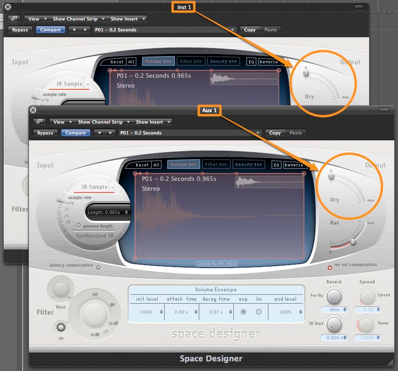
Task: Open View dropdown in Aux 1 window
Action: pyautogui.click(x=62, y=122)
